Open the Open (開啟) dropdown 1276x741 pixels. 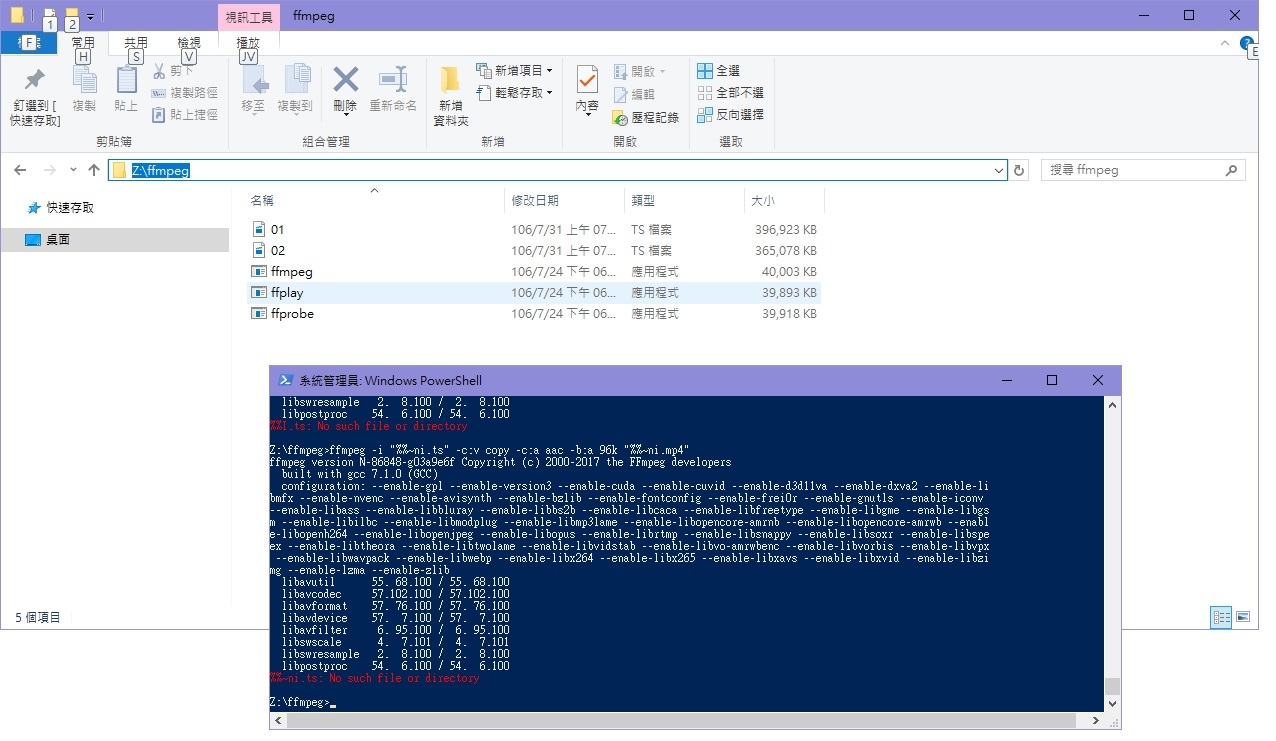point(639,71)
